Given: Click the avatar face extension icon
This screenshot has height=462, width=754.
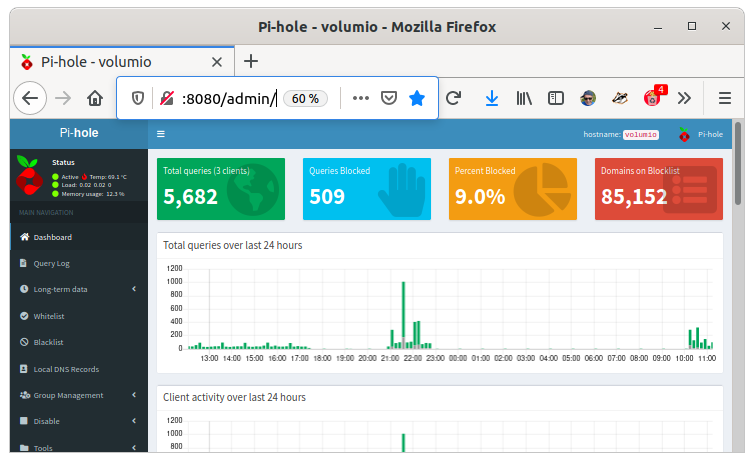Looking at the screenshot, I should 588,98.
